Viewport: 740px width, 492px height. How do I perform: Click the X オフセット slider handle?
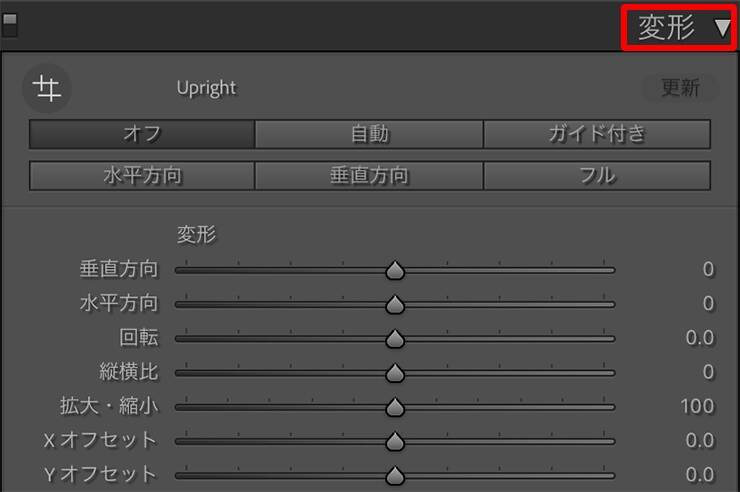395,441
